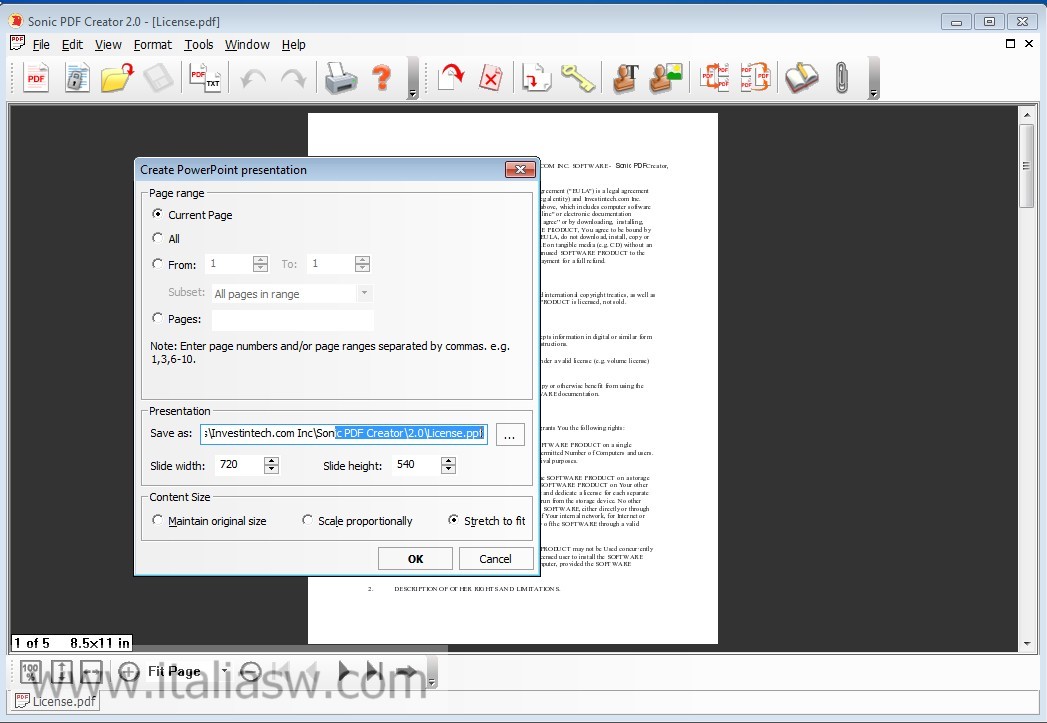Viewport: 1047px width, 723px height.
Task: Jump to the last page arrow
Action: 375,672
